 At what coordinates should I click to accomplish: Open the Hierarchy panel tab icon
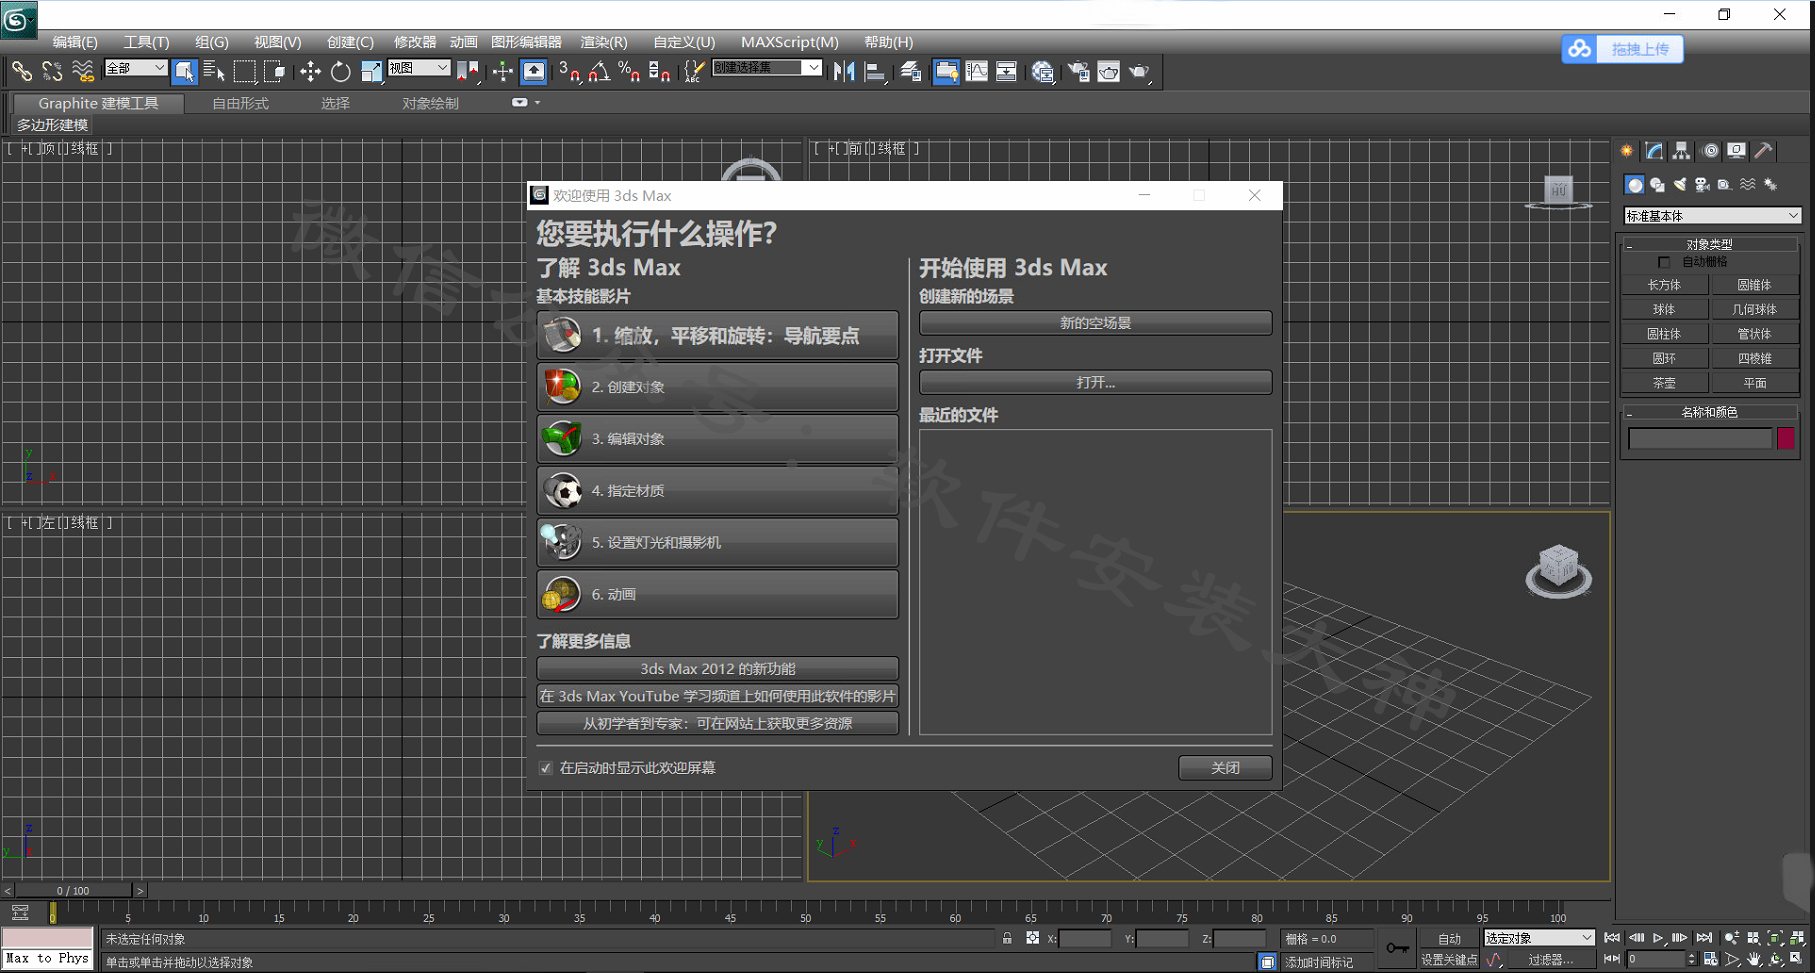(1682, 151)
